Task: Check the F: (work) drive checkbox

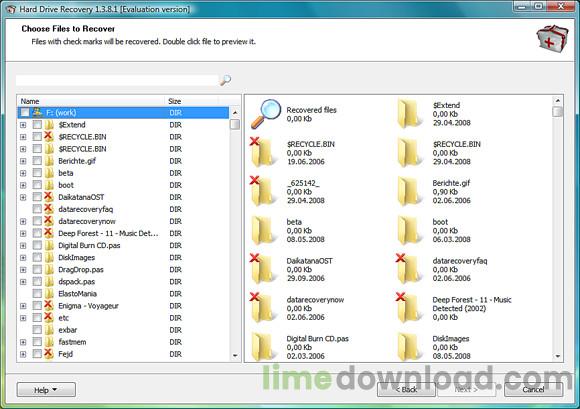Action: point(25,112)
